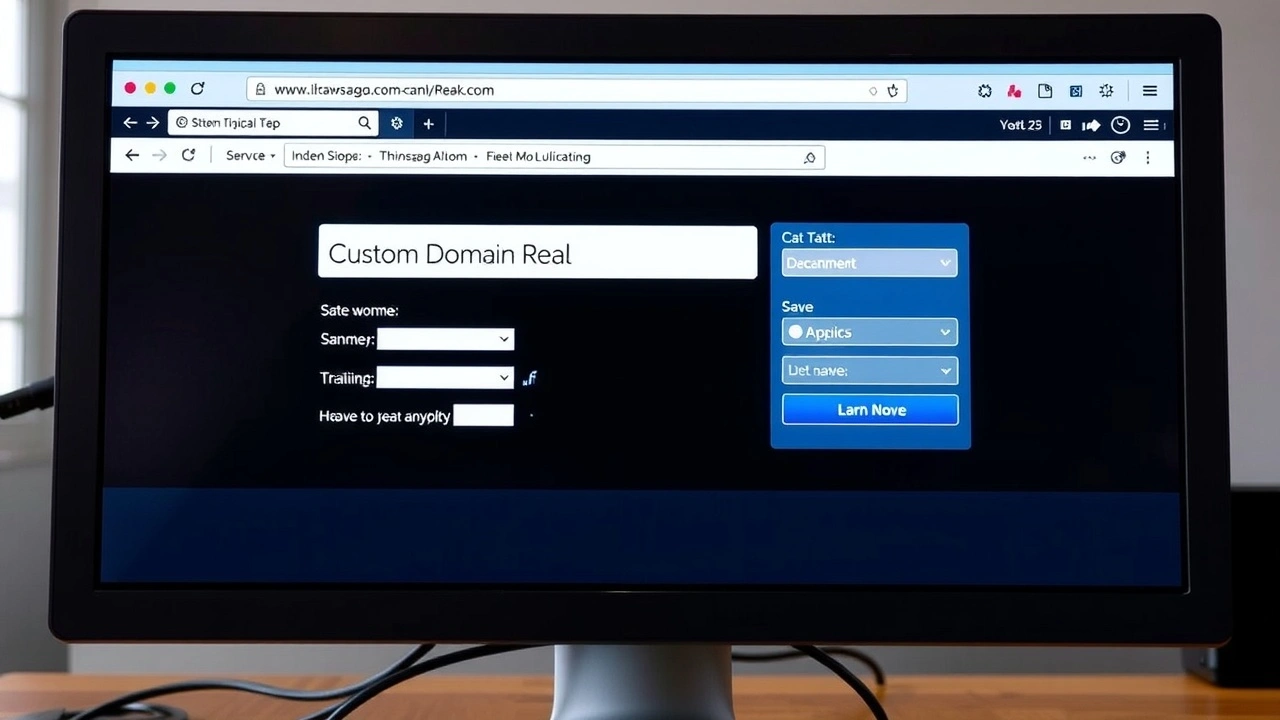The width and height of the screenshot is (1280, 720).
Task: Click the Custom Domain Real field
Action: (x=537, y=252)
